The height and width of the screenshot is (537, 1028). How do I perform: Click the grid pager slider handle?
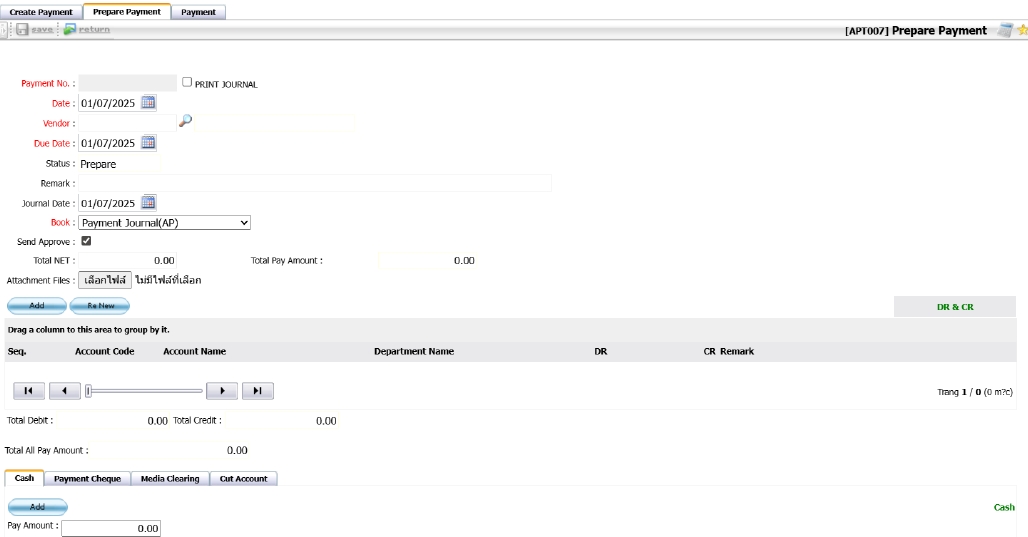[89, 391]
